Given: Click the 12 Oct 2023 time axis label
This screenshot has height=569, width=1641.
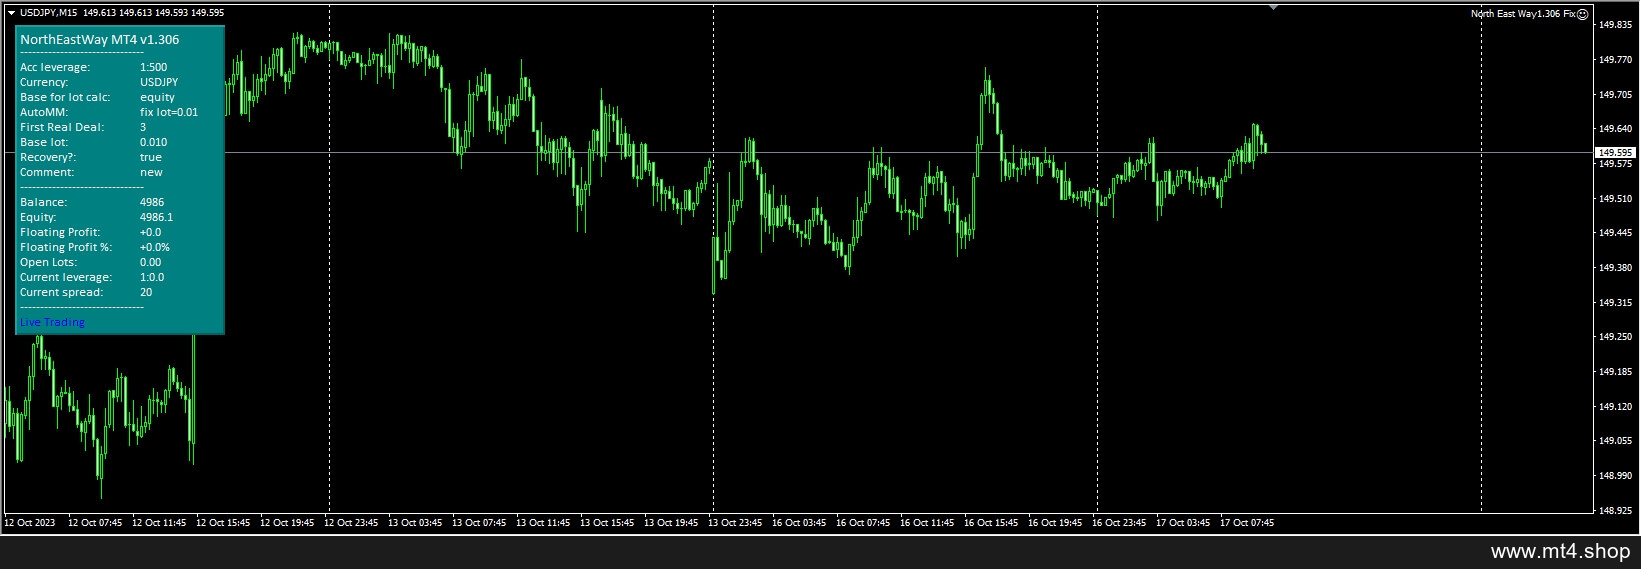Looking at the screenshot, I should [x=30, y=523].
